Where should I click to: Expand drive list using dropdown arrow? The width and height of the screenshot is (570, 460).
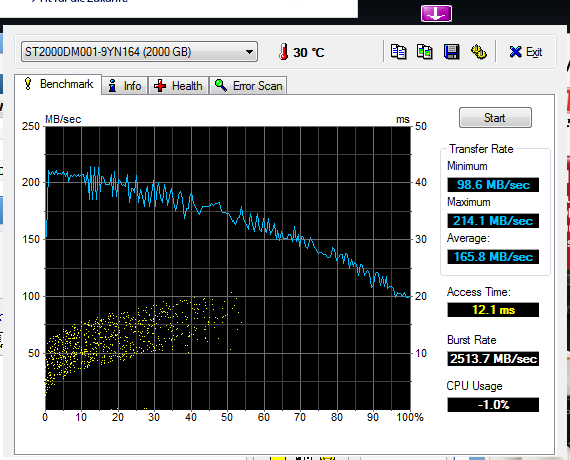pos(249,52)
